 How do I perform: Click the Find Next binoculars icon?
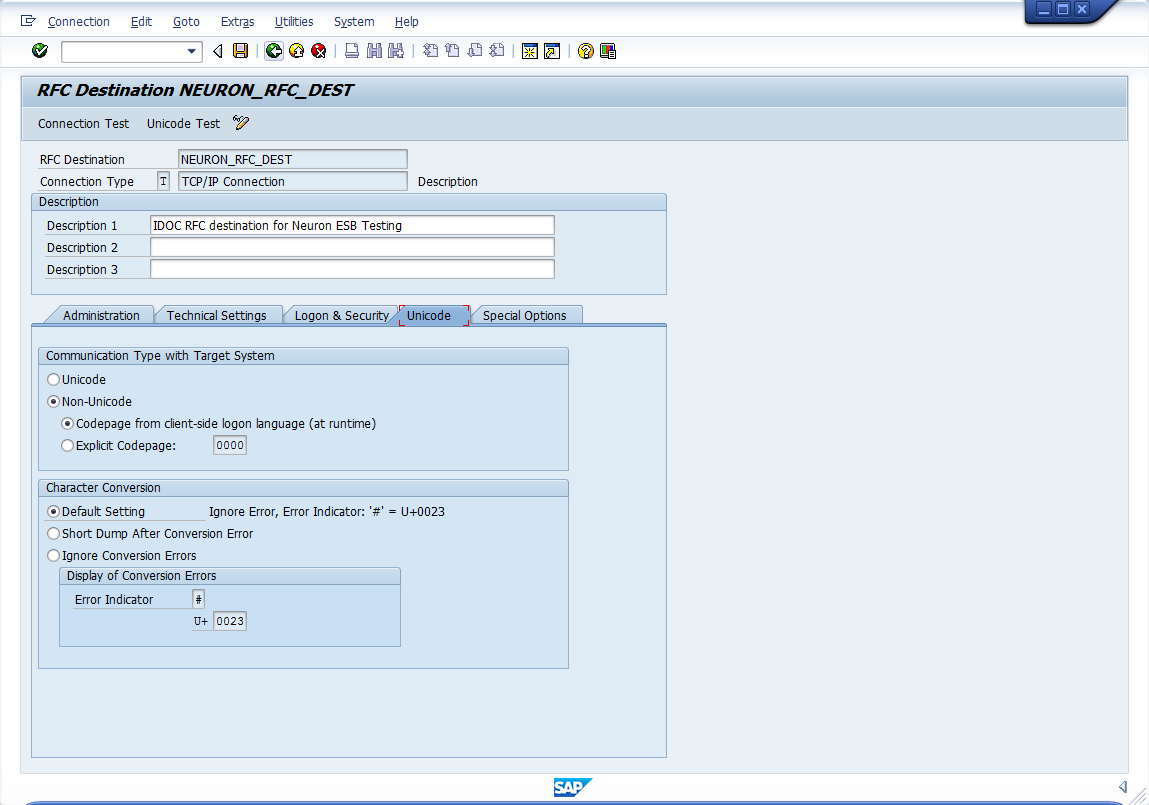(396, 51)
